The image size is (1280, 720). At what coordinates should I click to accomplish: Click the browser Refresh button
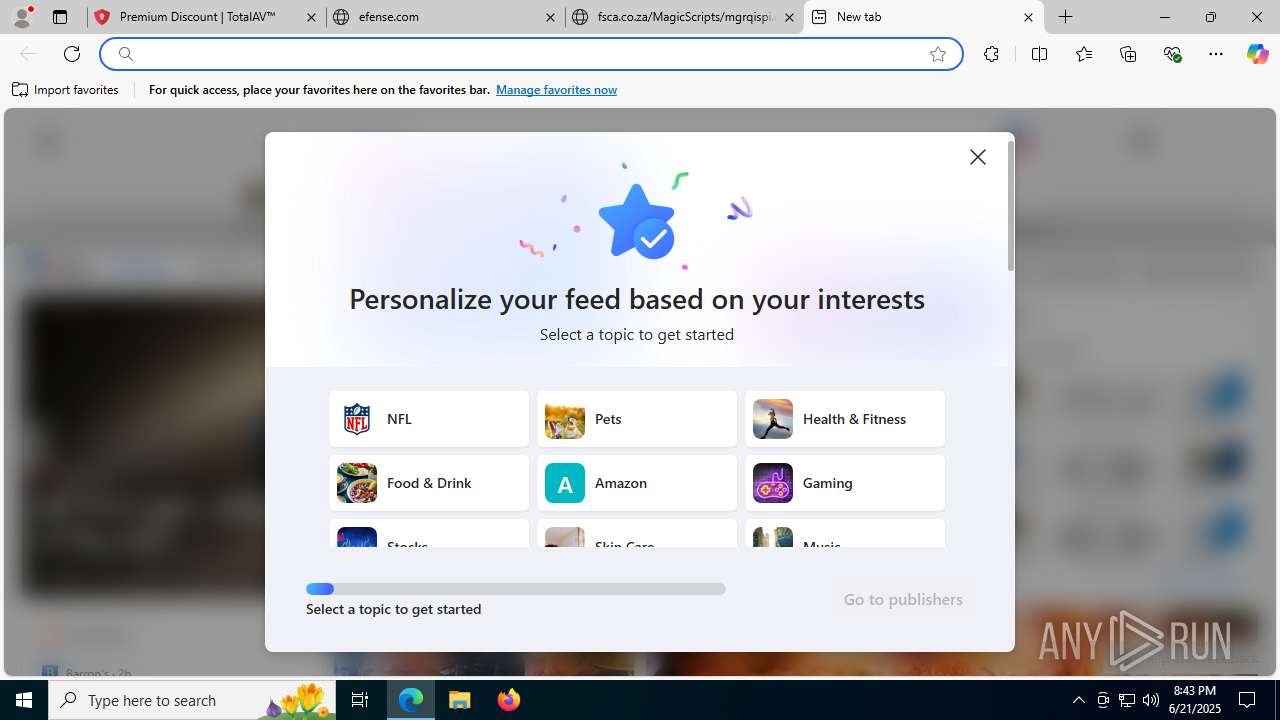coord(72,54)
